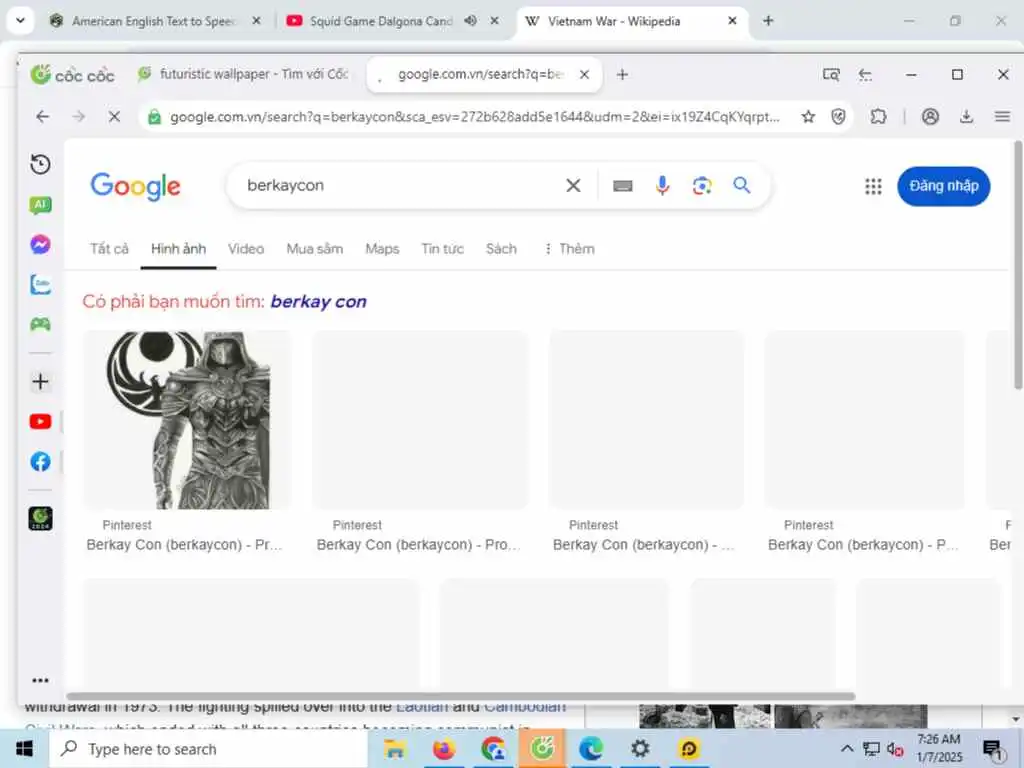Image resolution: width=1024 pixels, height=768 pixels.
Task: Clear the Google search box text
Action: coord(573,185)
